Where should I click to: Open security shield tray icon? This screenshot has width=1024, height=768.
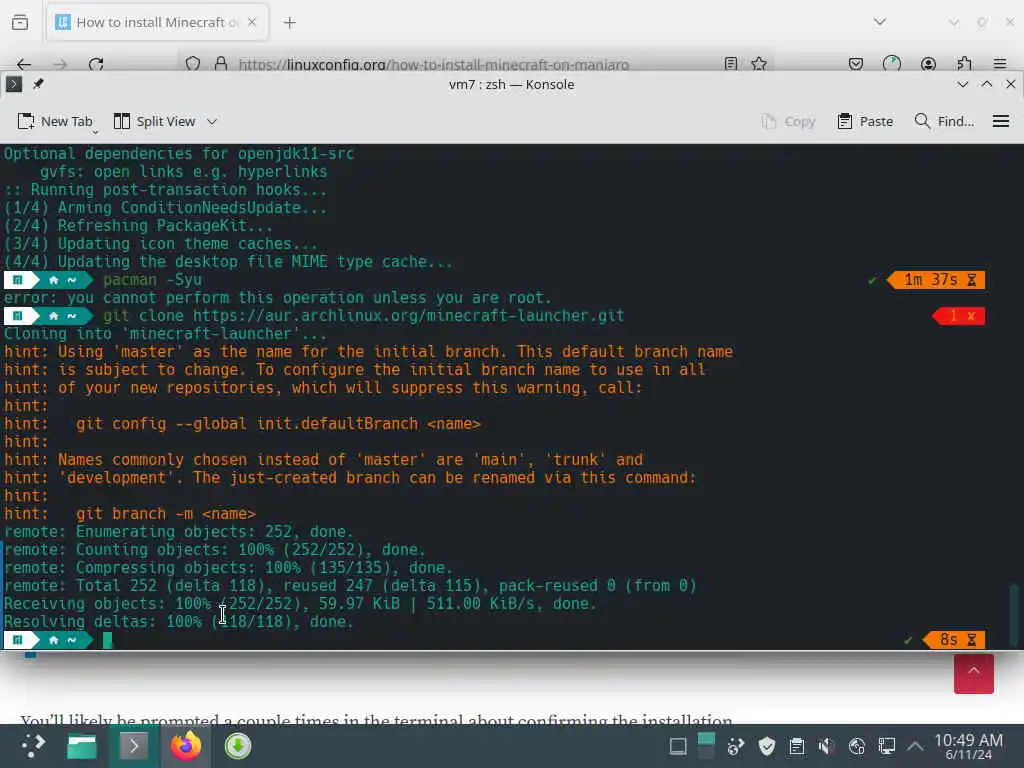point(767,746)
